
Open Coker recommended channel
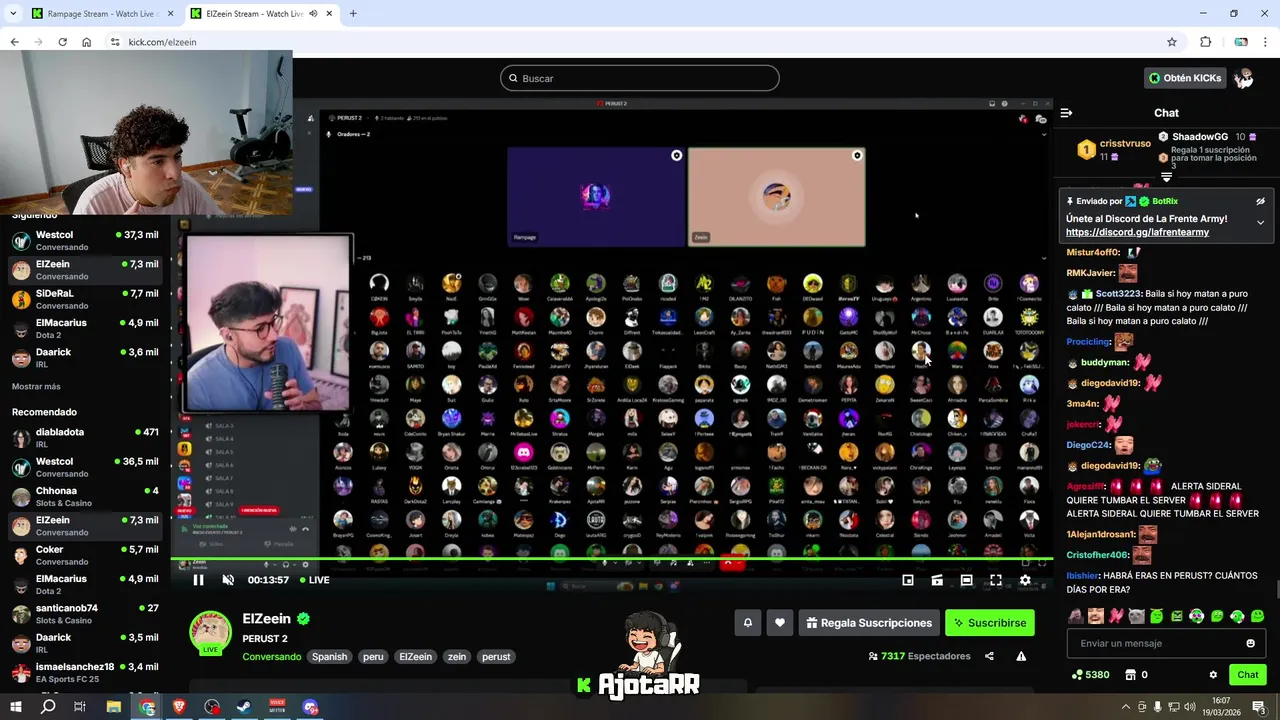(85, 555)
